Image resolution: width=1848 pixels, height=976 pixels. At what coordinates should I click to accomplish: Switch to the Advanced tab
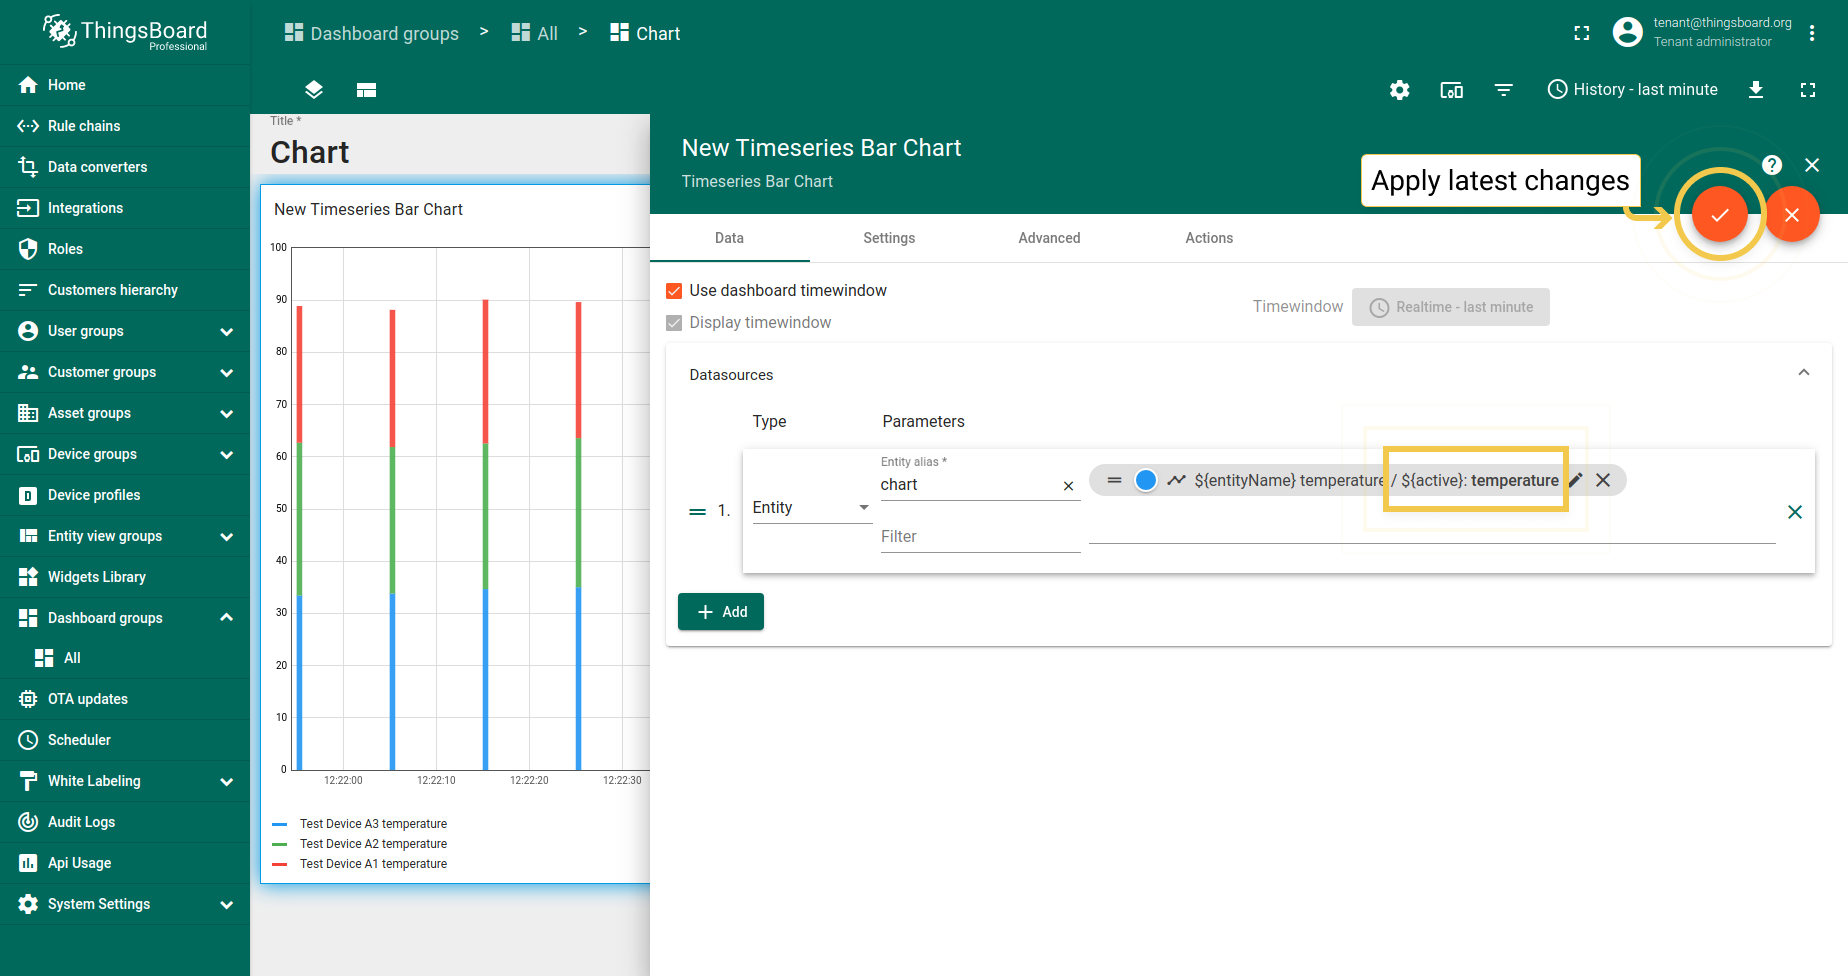point(1049,238)
